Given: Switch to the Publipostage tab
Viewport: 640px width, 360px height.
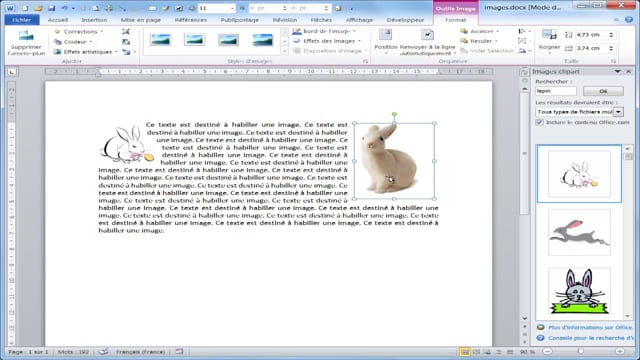Looking at the screenshot, I should tap(240, 20).
